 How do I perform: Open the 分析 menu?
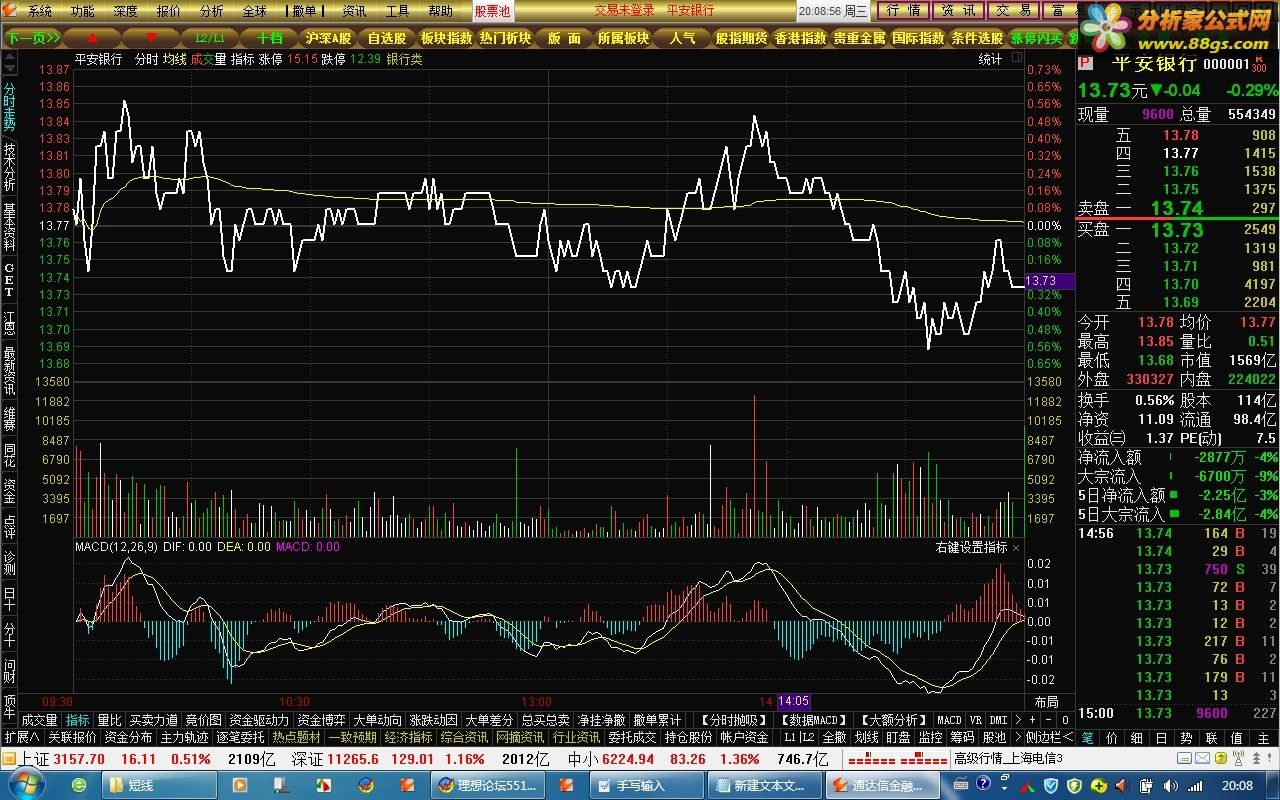click(x=212, y=11)
